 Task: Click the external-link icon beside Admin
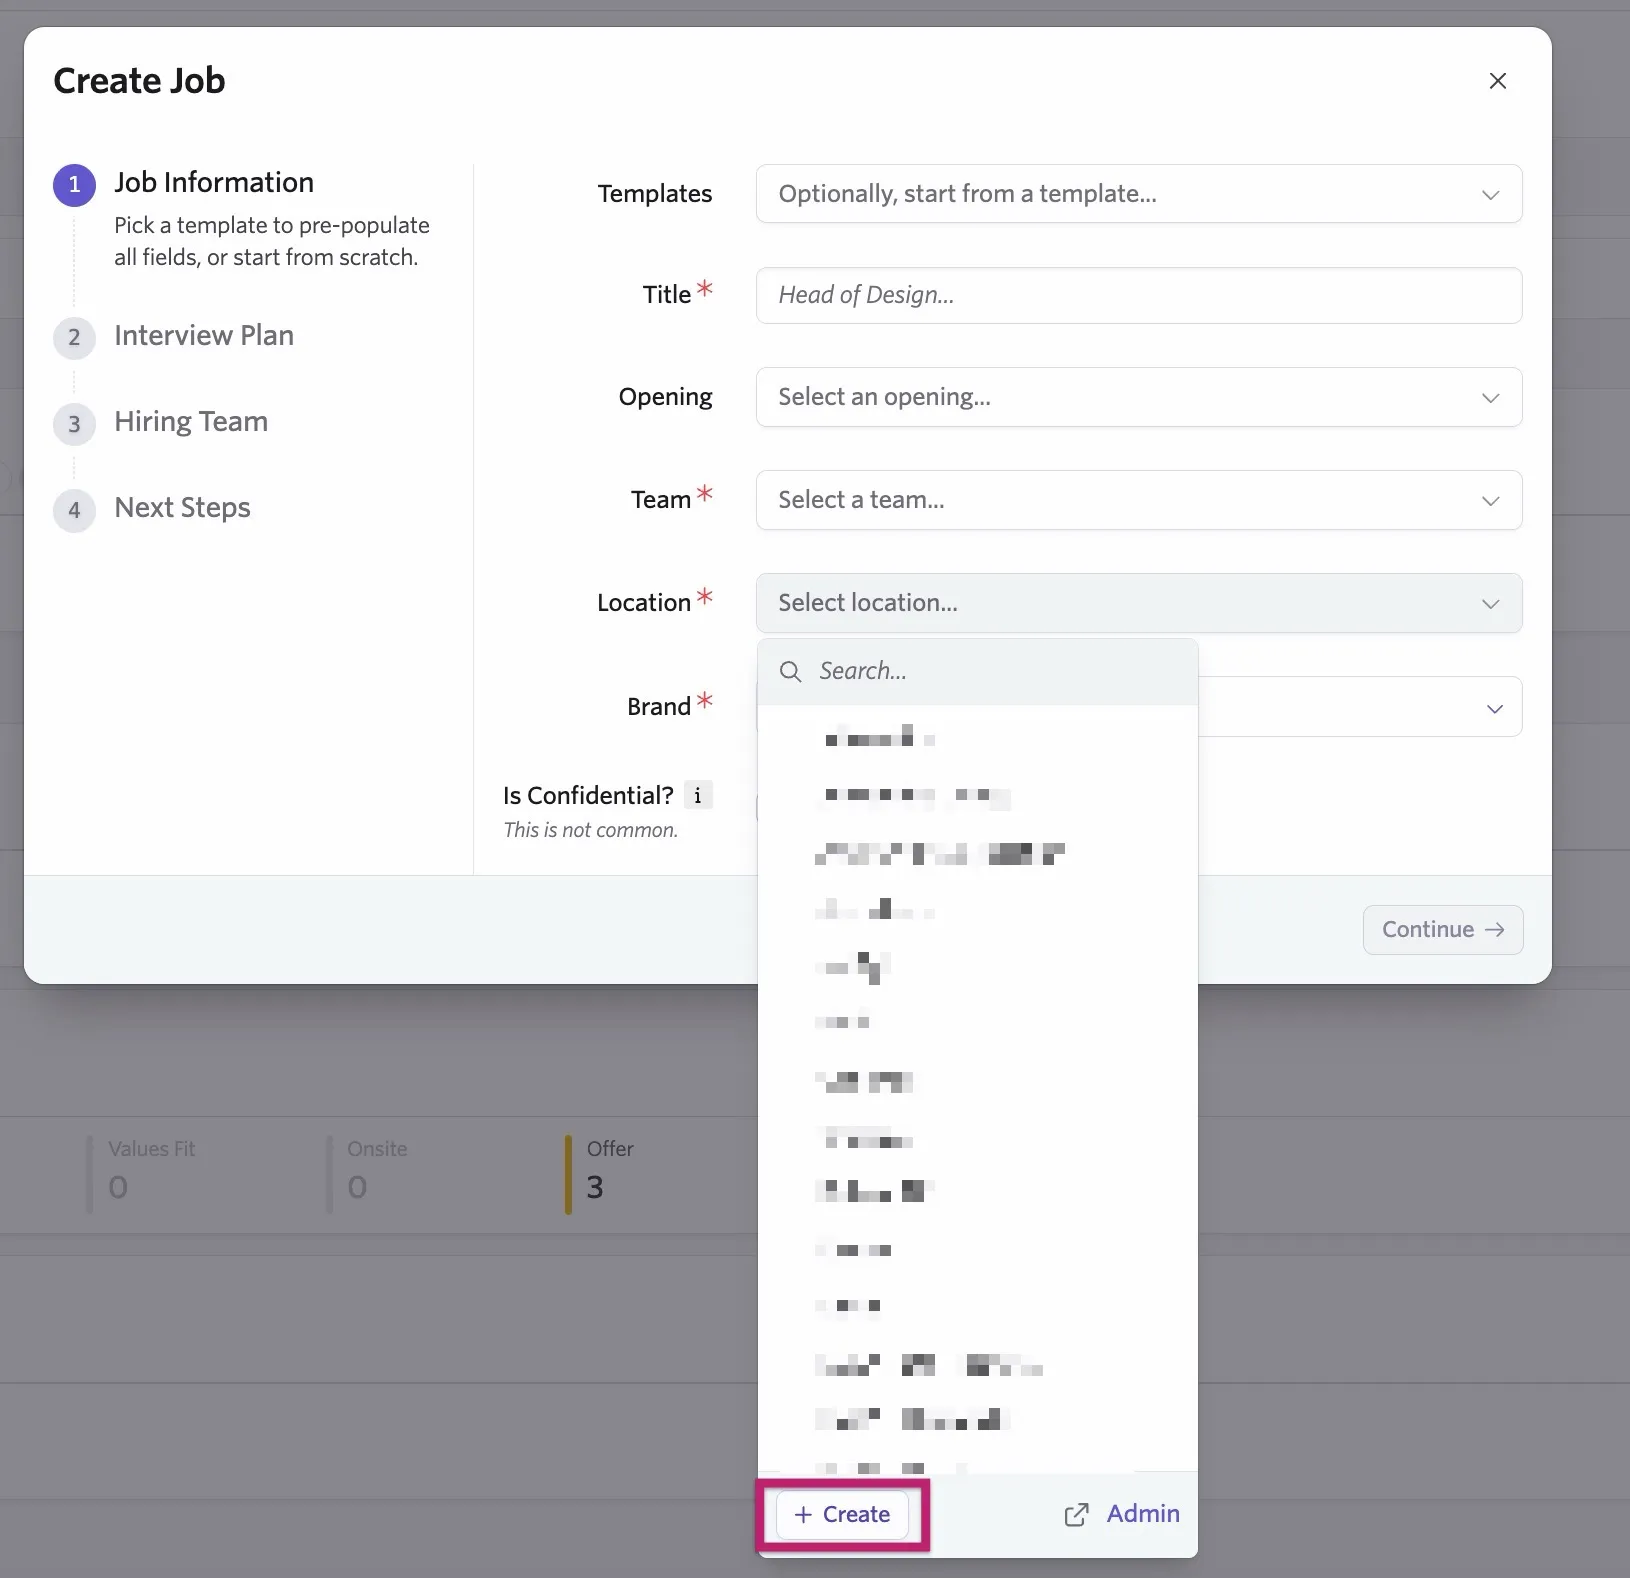pos(1076,1515)
